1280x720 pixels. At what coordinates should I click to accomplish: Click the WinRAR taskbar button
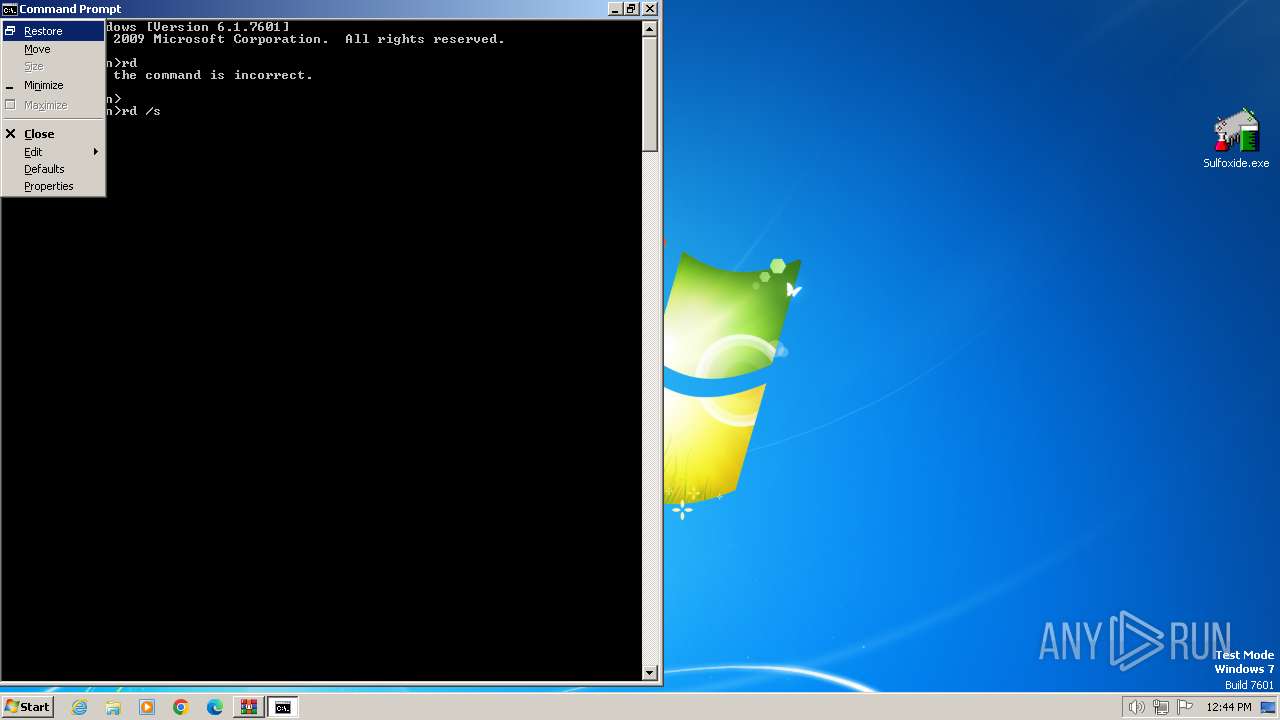pyautogui.click(x=248, y=707)
